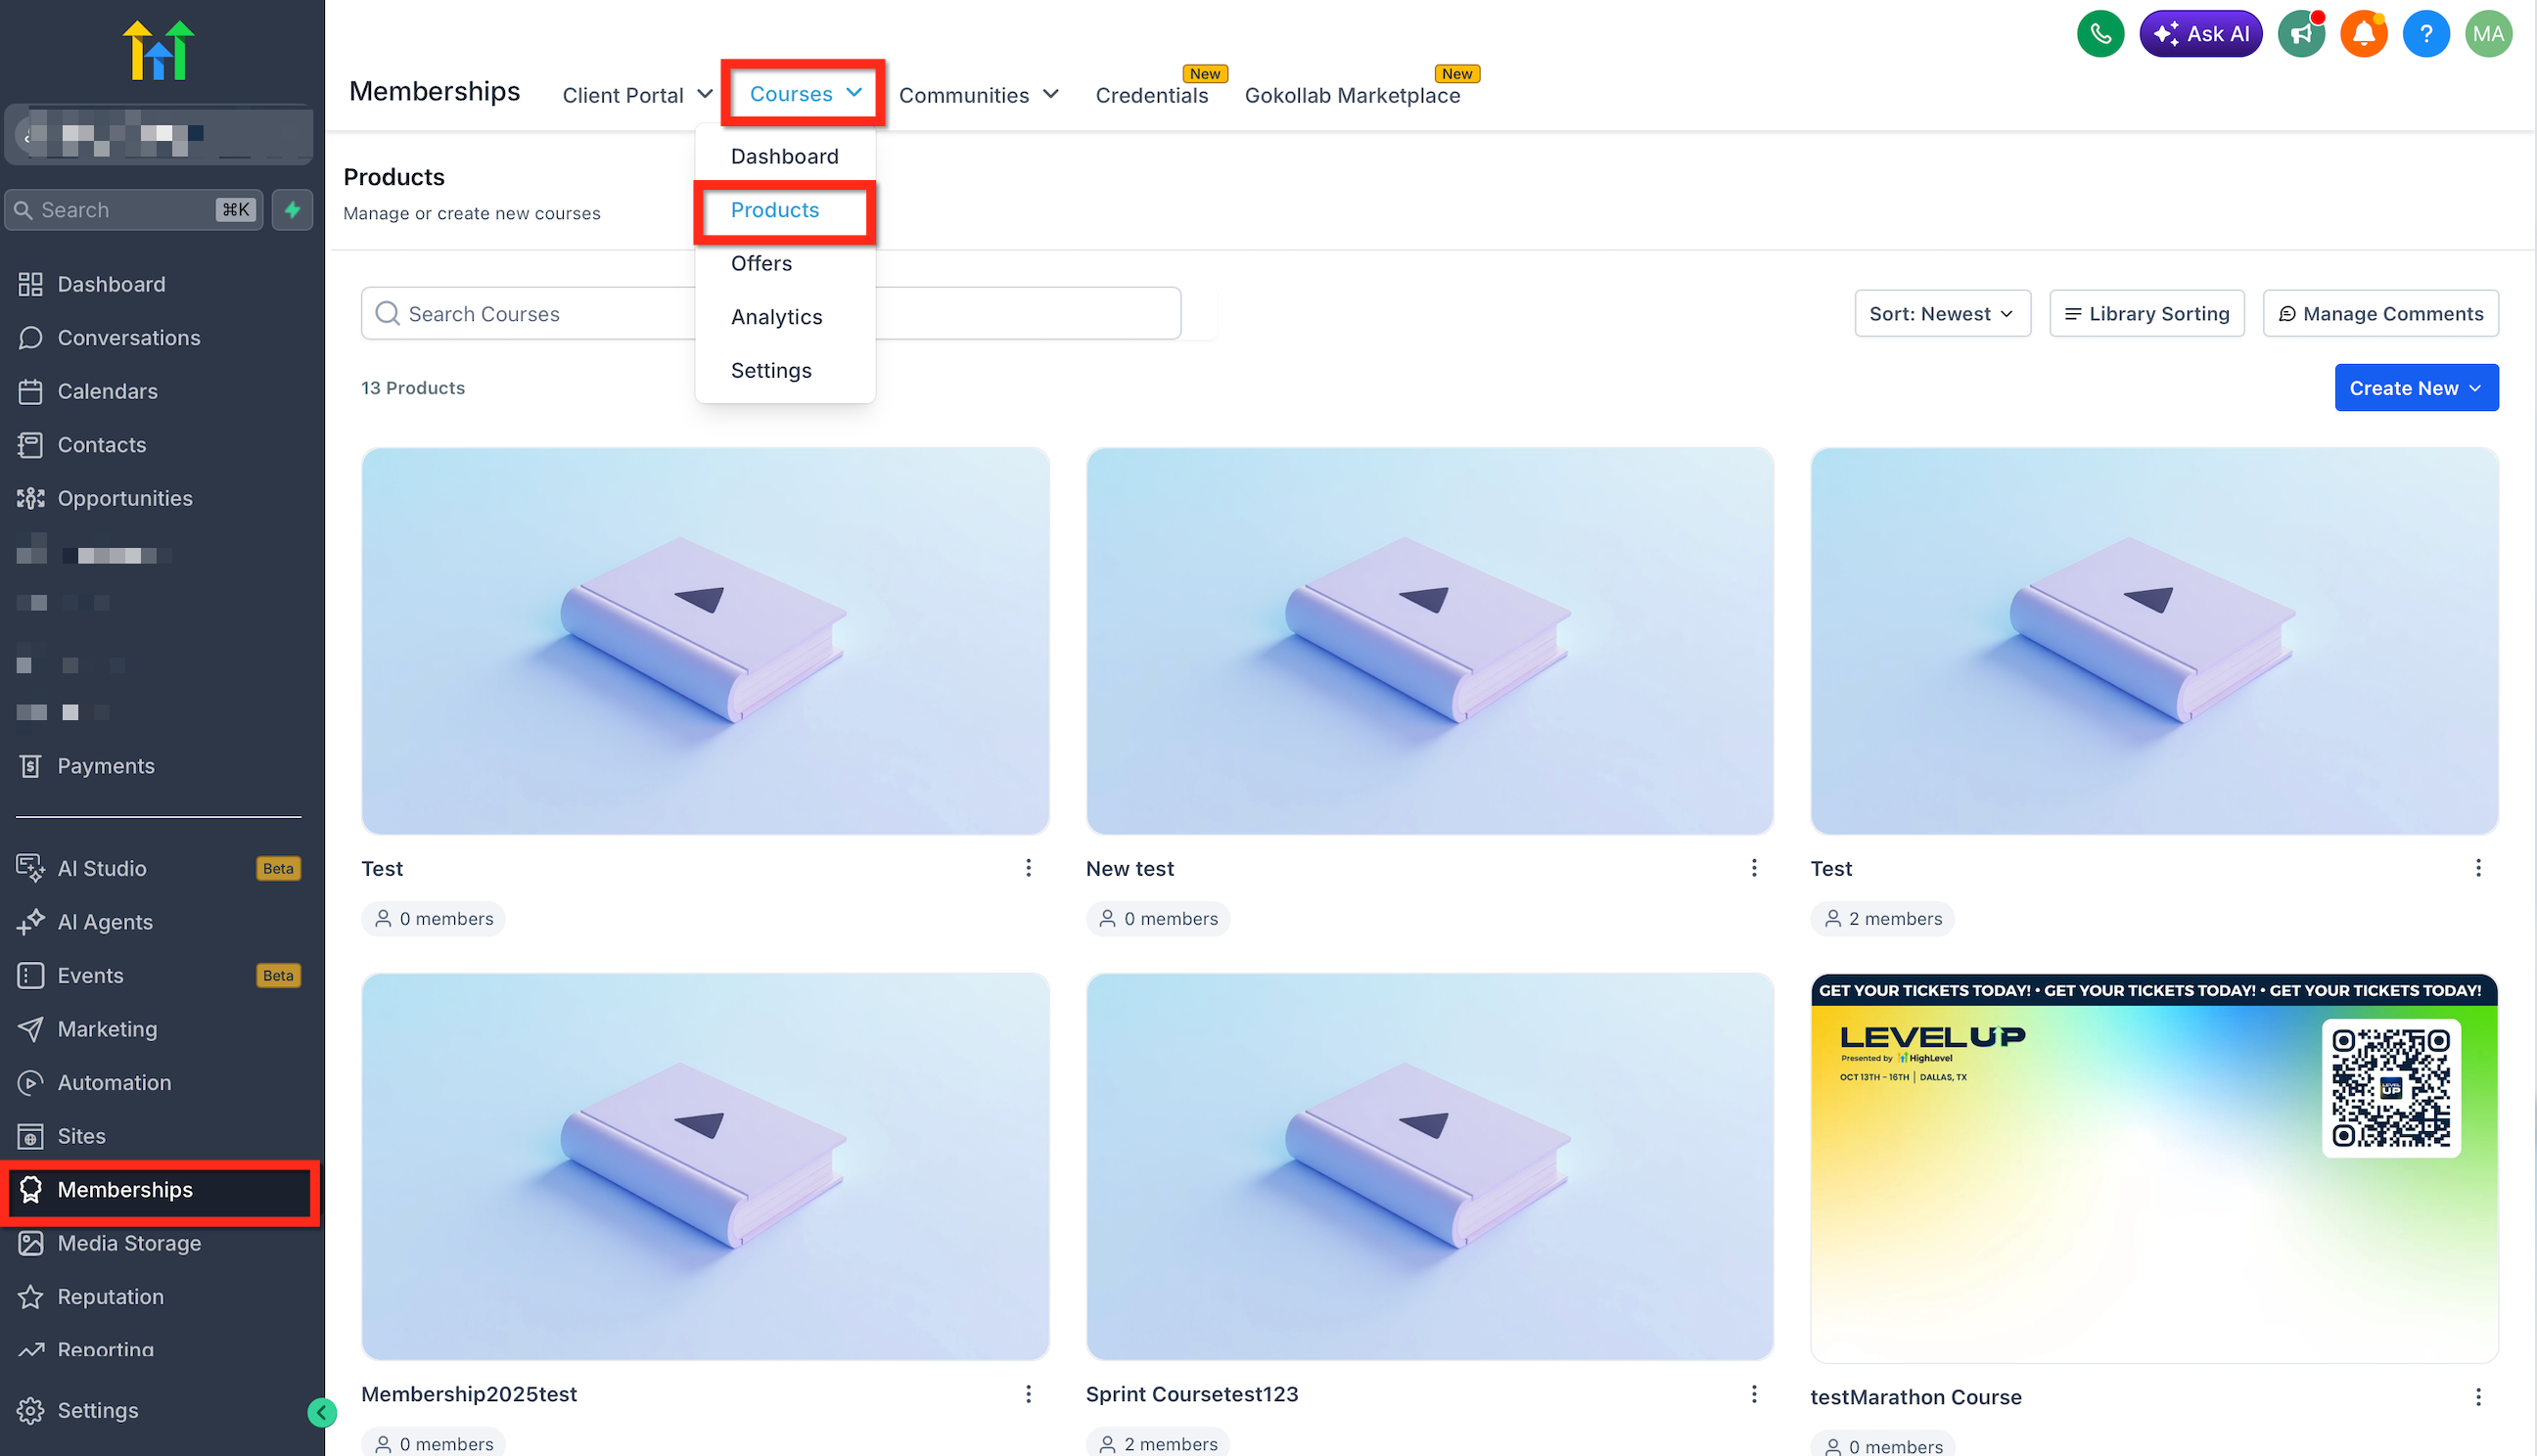Expand the Communities menu
Viewport: 2537px width, 1456px height.
pyautogui.click(x=979, y=95)
